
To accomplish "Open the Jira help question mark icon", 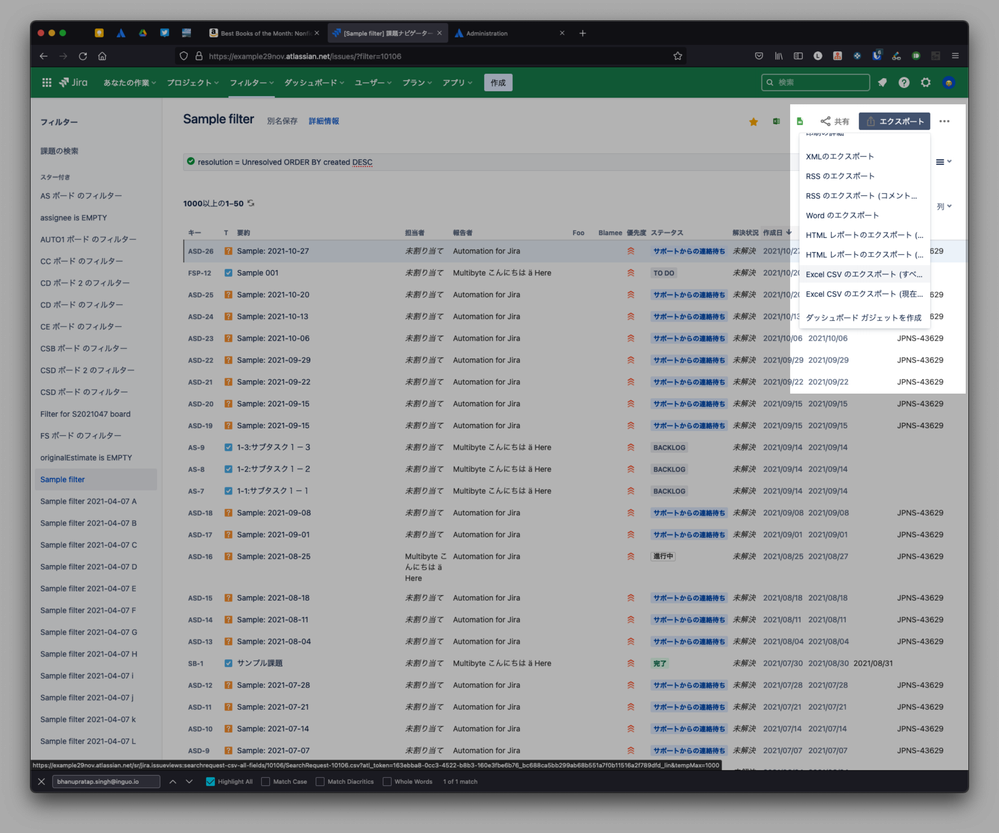I will pyautogui.click(x=903, y=82).
